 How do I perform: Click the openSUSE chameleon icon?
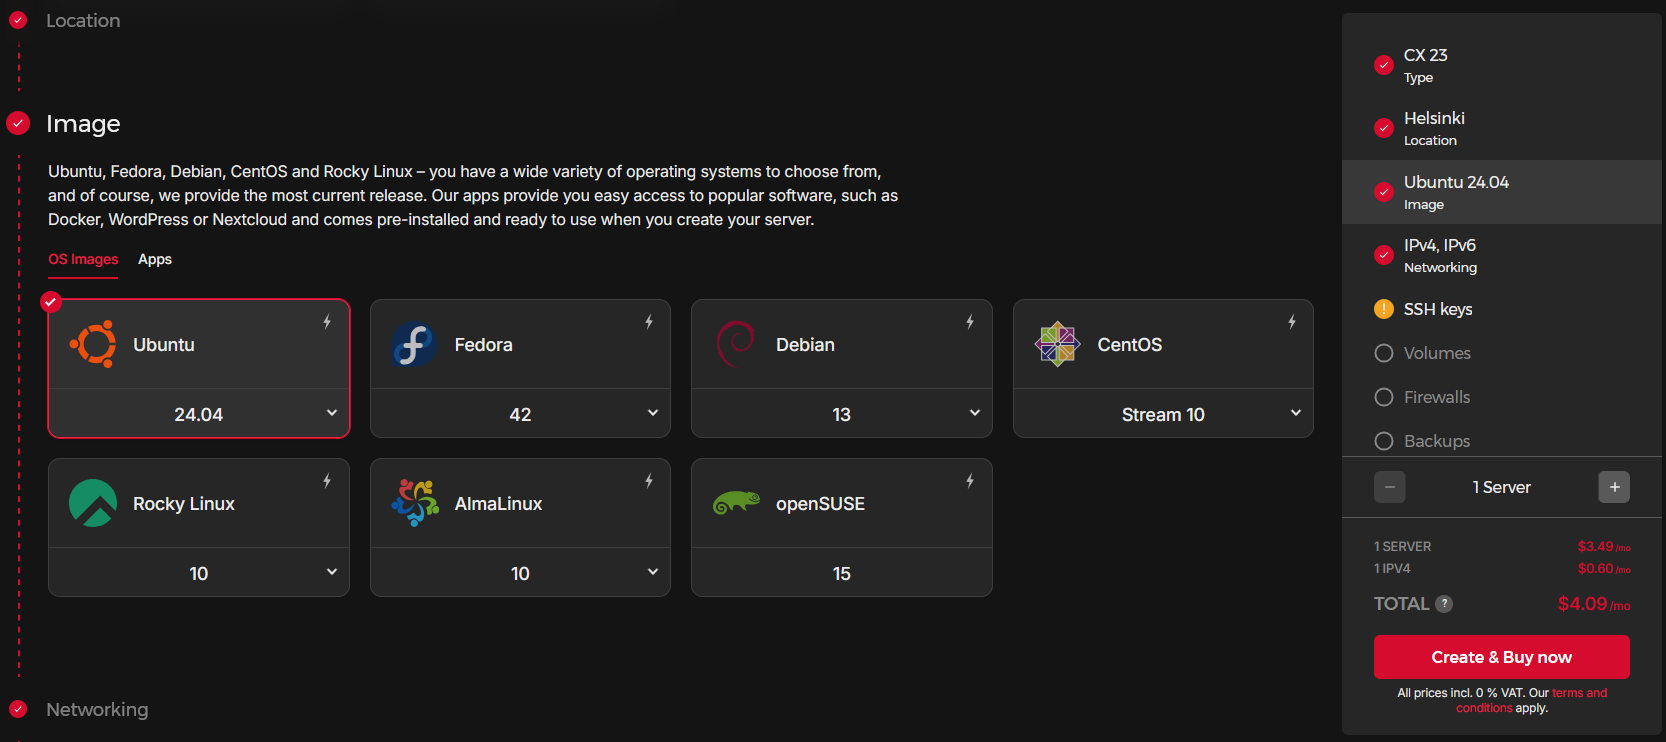point(736,503)
